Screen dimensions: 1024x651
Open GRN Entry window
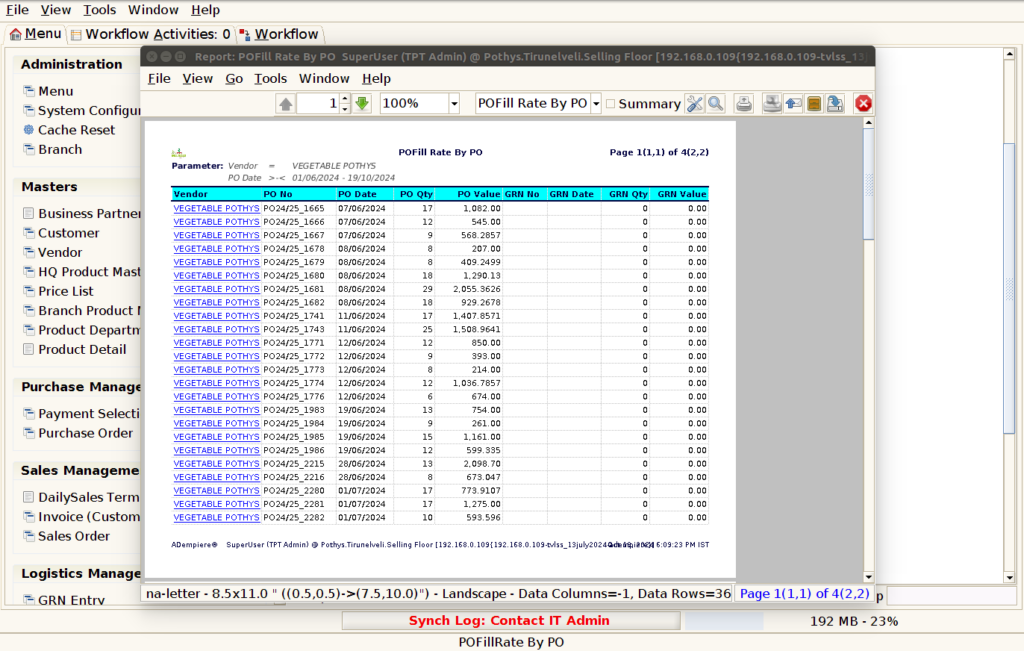coord(64,599)
